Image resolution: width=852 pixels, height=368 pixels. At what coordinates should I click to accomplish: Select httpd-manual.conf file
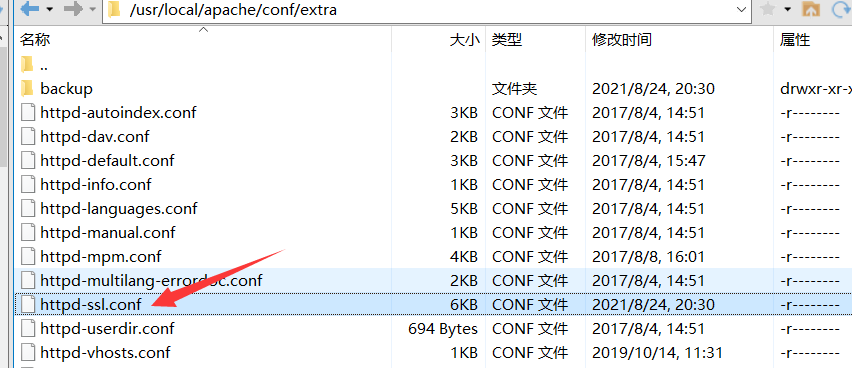click(x=108, y=233)
